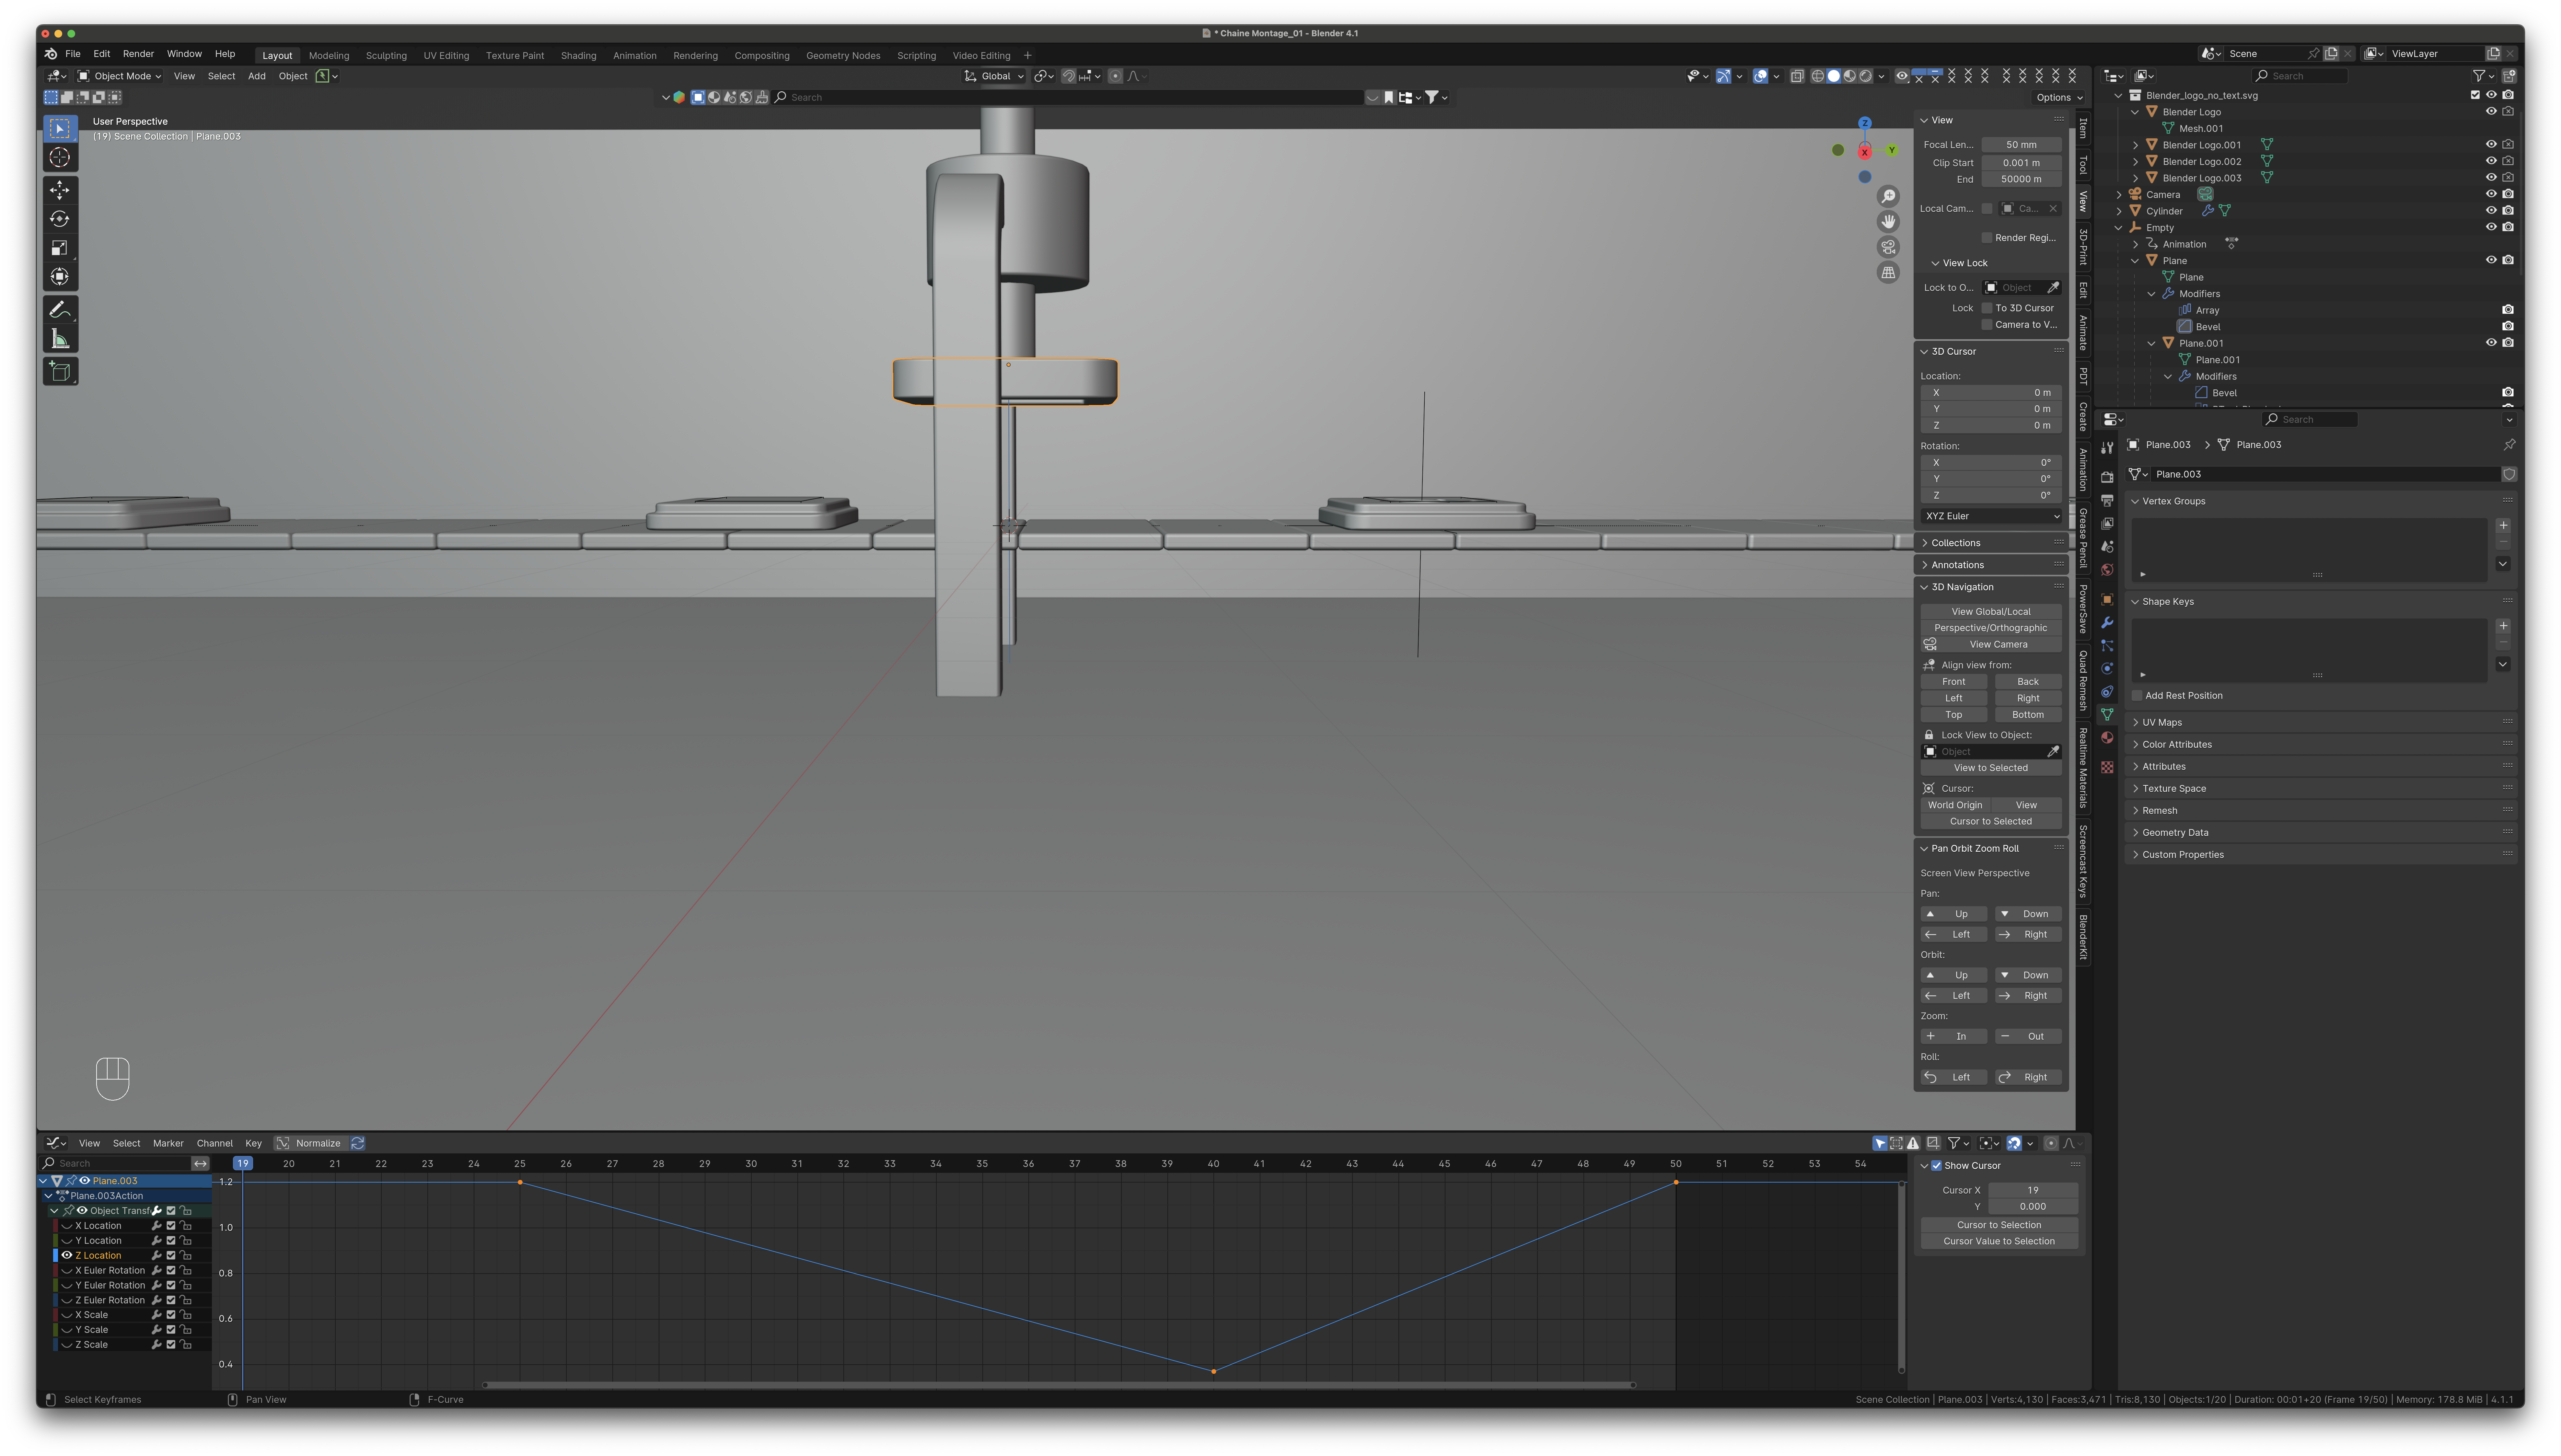2561x1456 pixels.
Task: Activate the Scale tool
Action: [60, 248]
